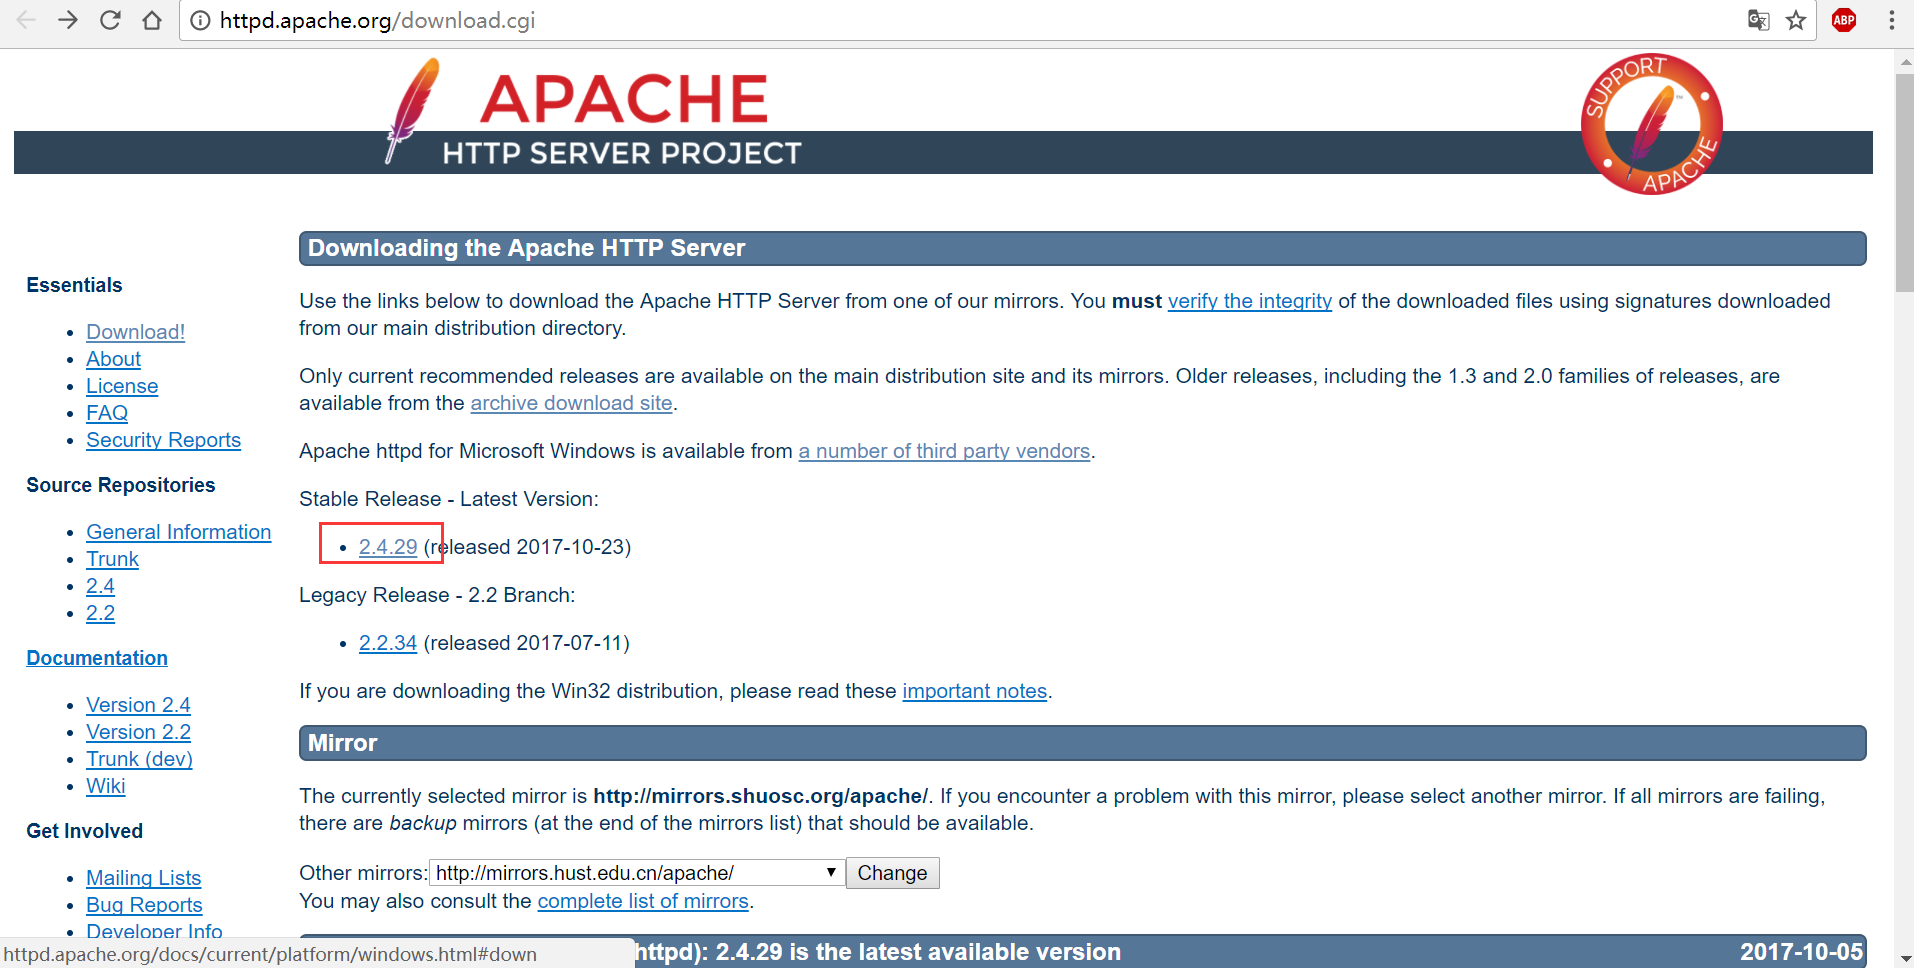Go back with the browser back arrow
The width and height of the screenshot is (1914, 968).
point(26,20)
